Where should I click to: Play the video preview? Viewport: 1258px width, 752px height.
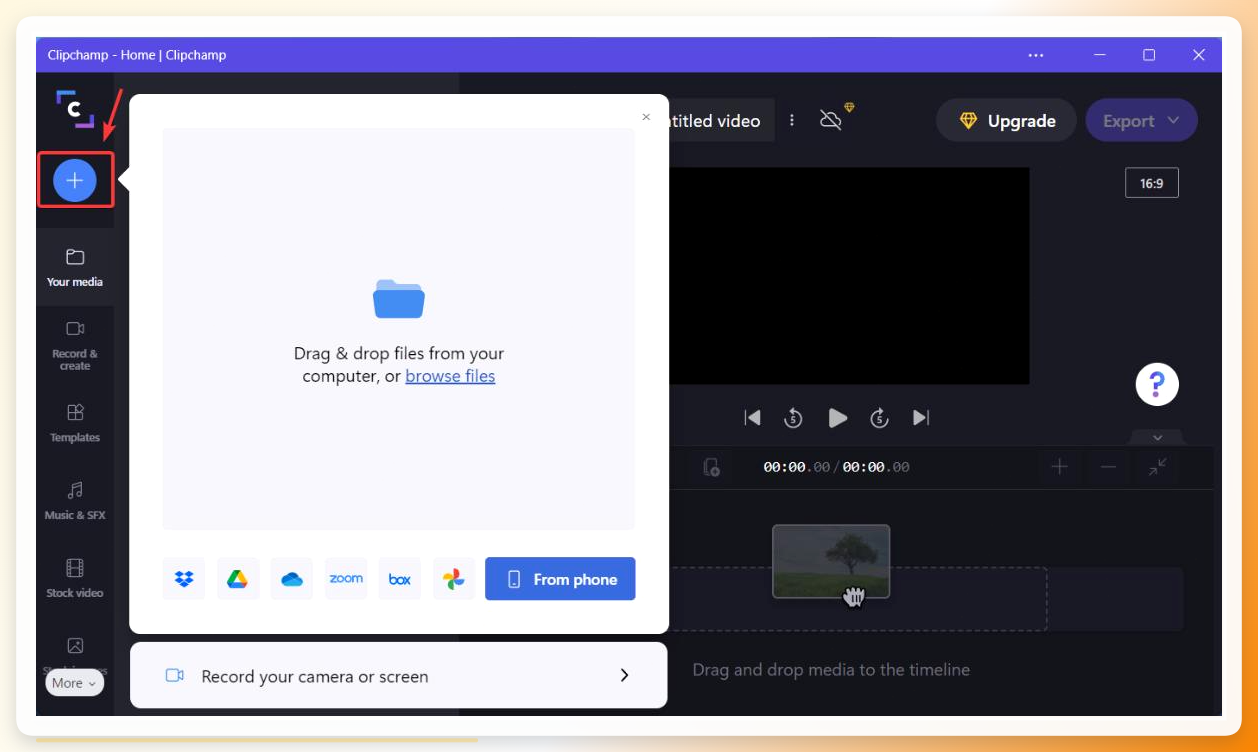[x=838, y=418]
